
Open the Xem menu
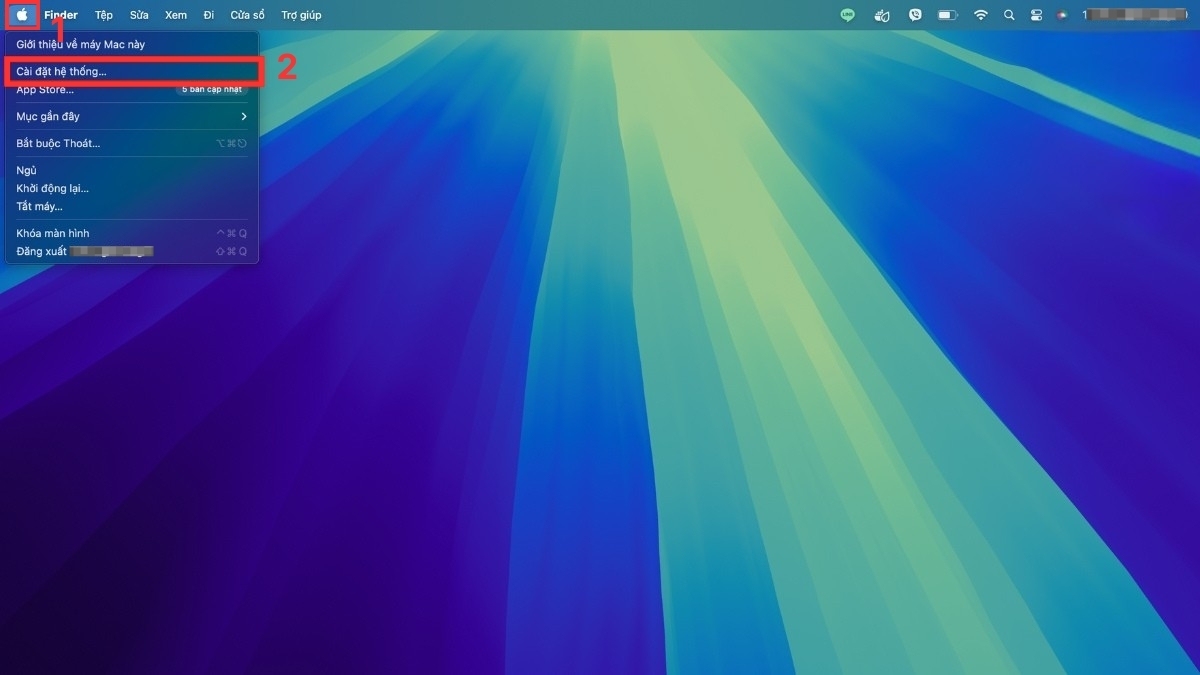pyautogui.click(x=176, y=15)
